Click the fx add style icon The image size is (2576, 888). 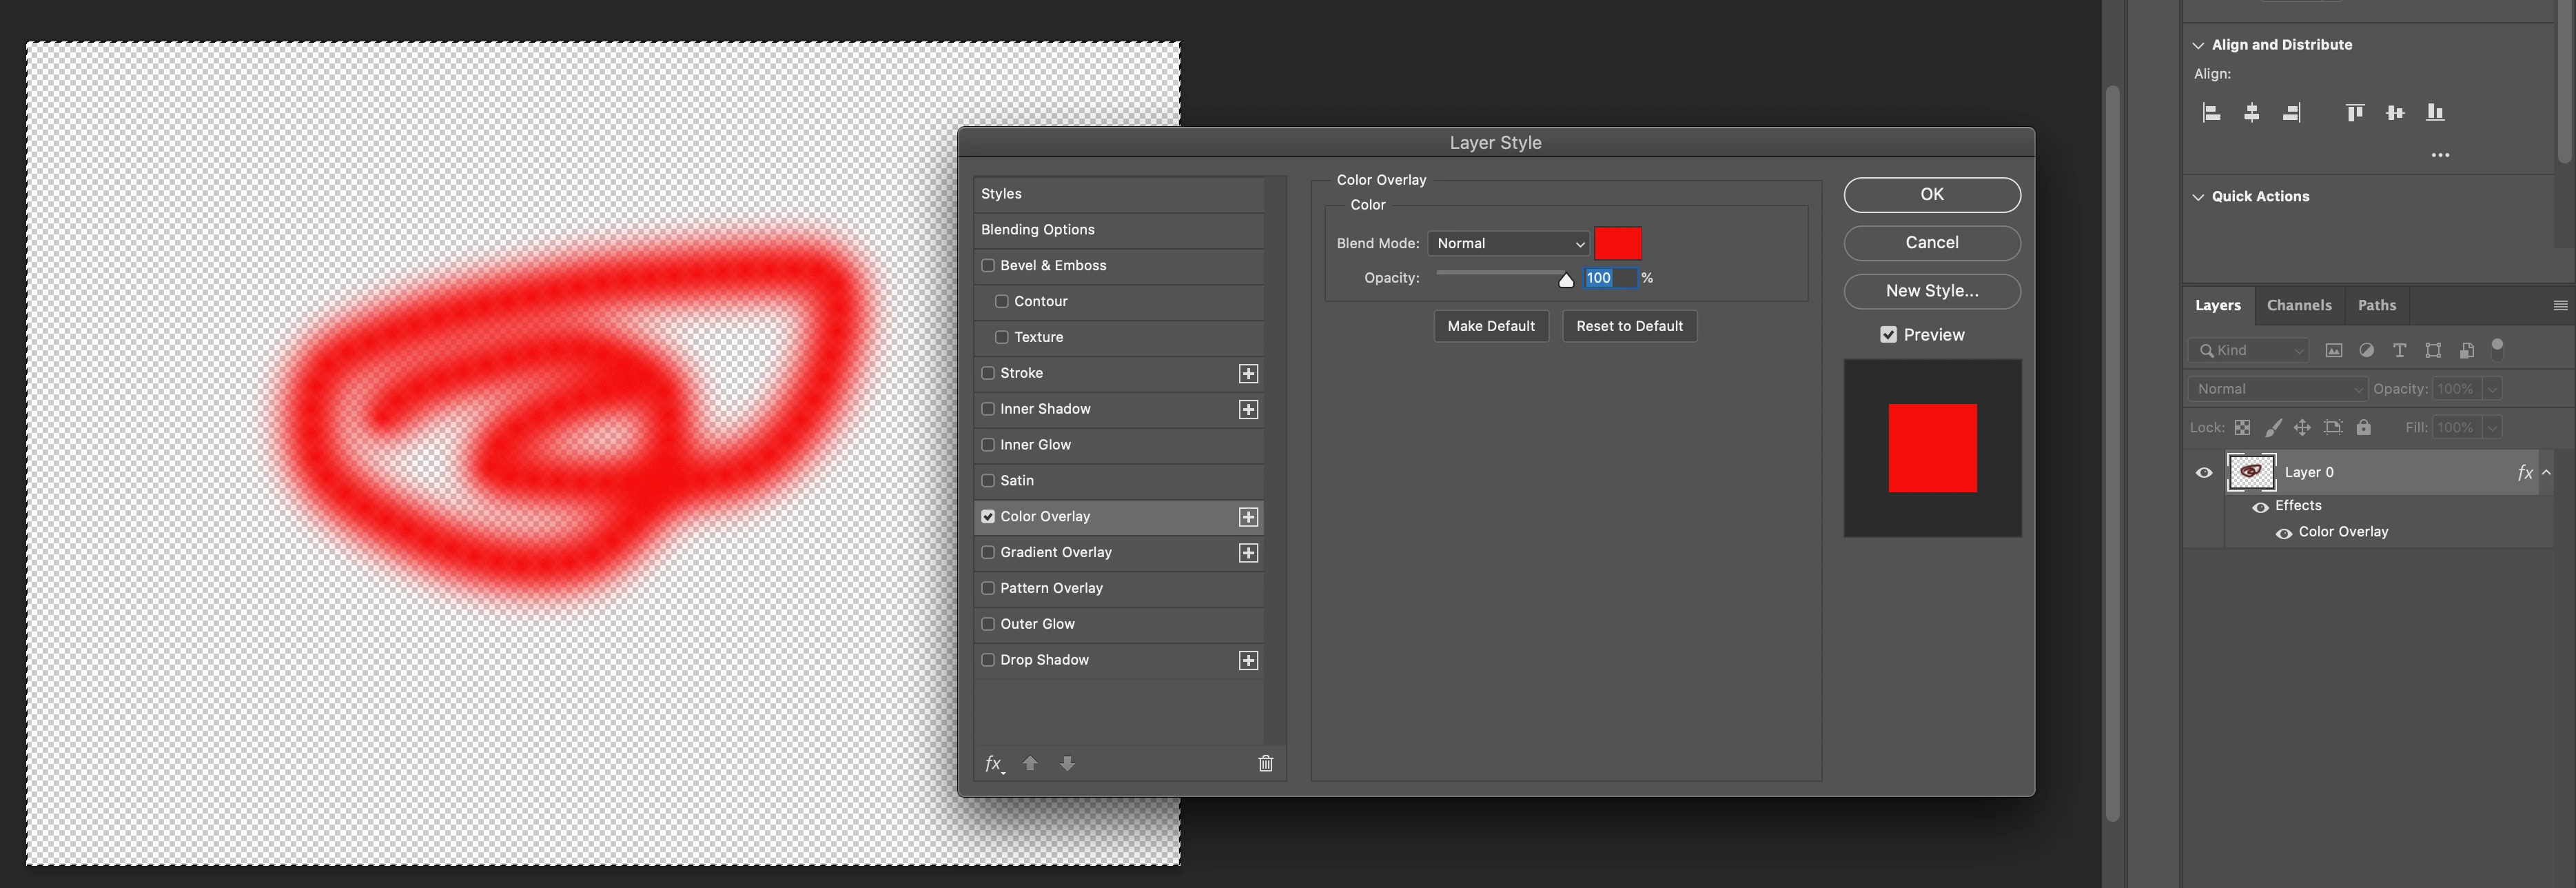pyautogui.click(x=993, y=763)
